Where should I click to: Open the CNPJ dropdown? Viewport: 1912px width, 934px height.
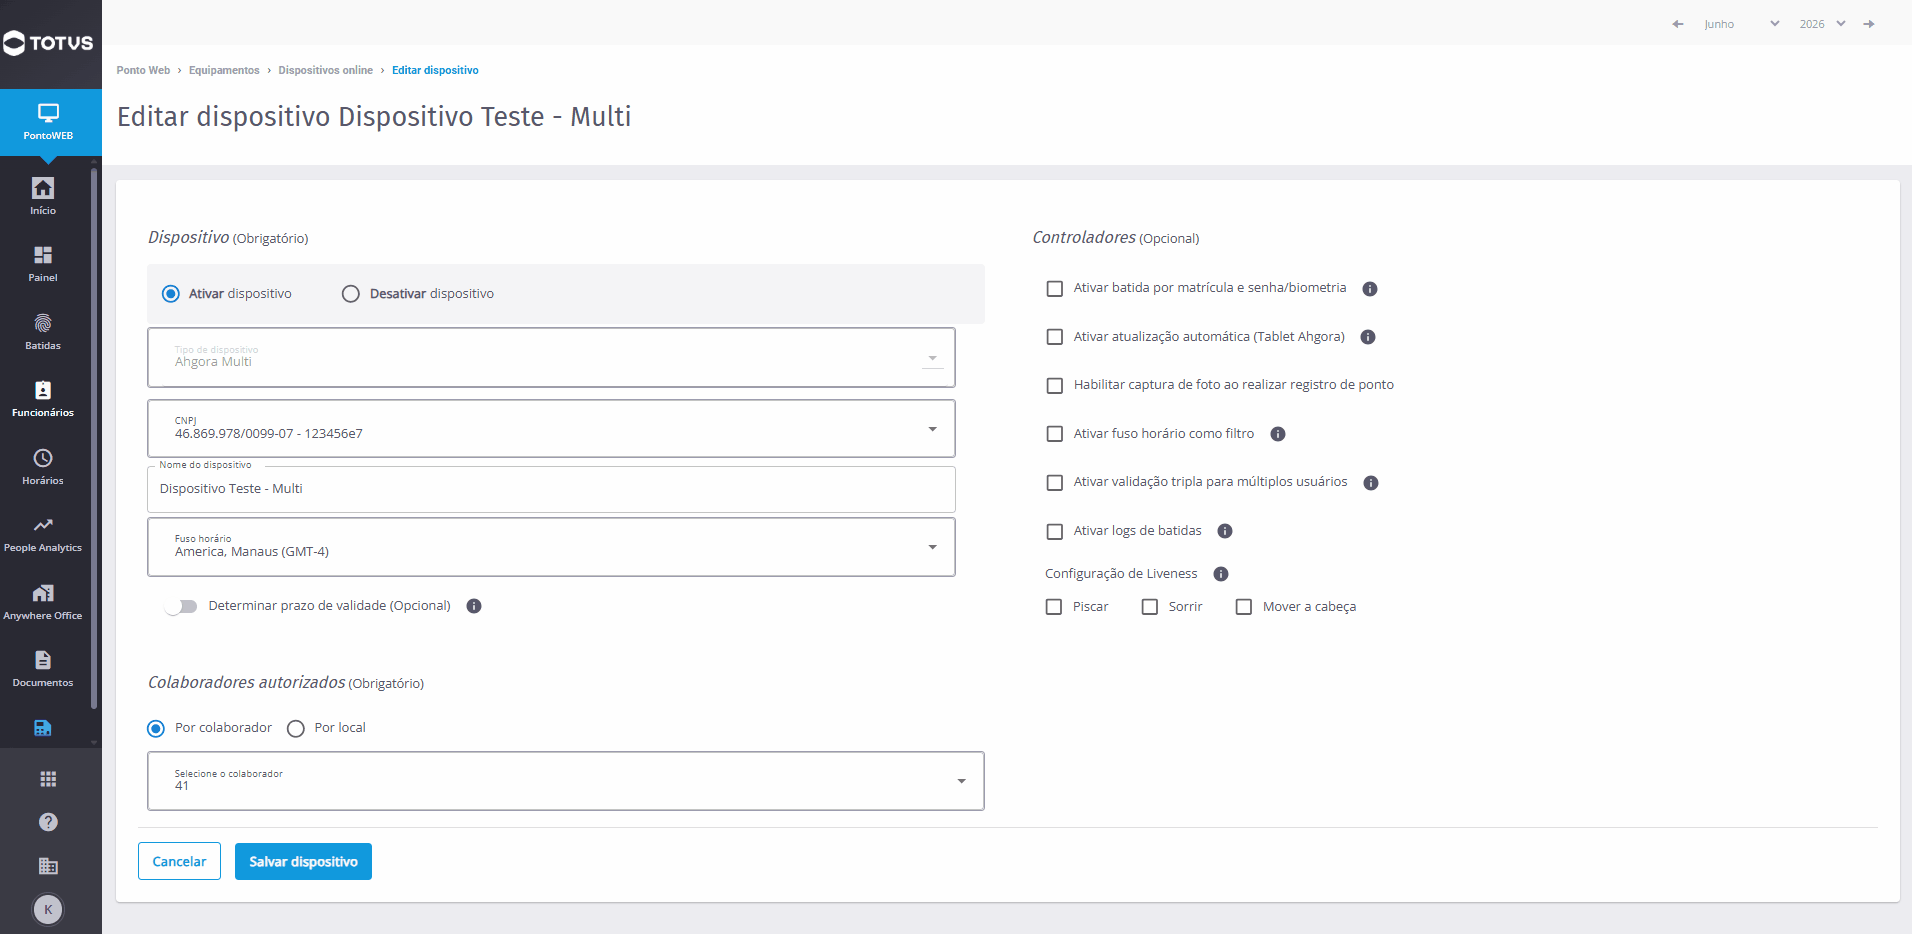pyautogui.click(x=551, y=429)
